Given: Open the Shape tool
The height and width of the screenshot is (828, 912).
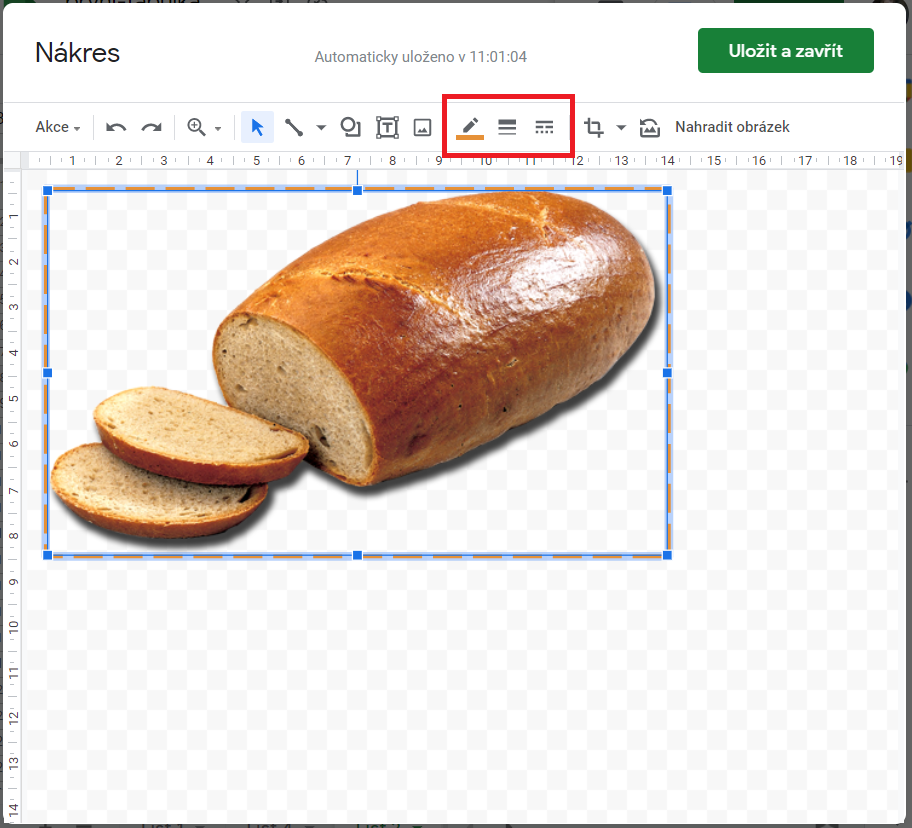Looking at the screenshot, I should (350, 127).
